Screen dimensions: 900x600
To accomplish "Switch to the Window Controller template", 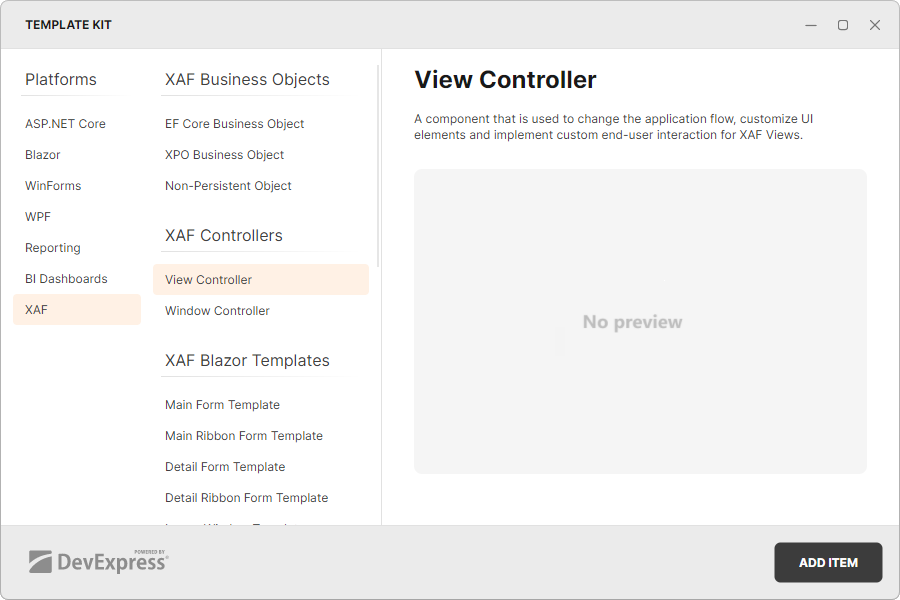I will click(216, 310).
